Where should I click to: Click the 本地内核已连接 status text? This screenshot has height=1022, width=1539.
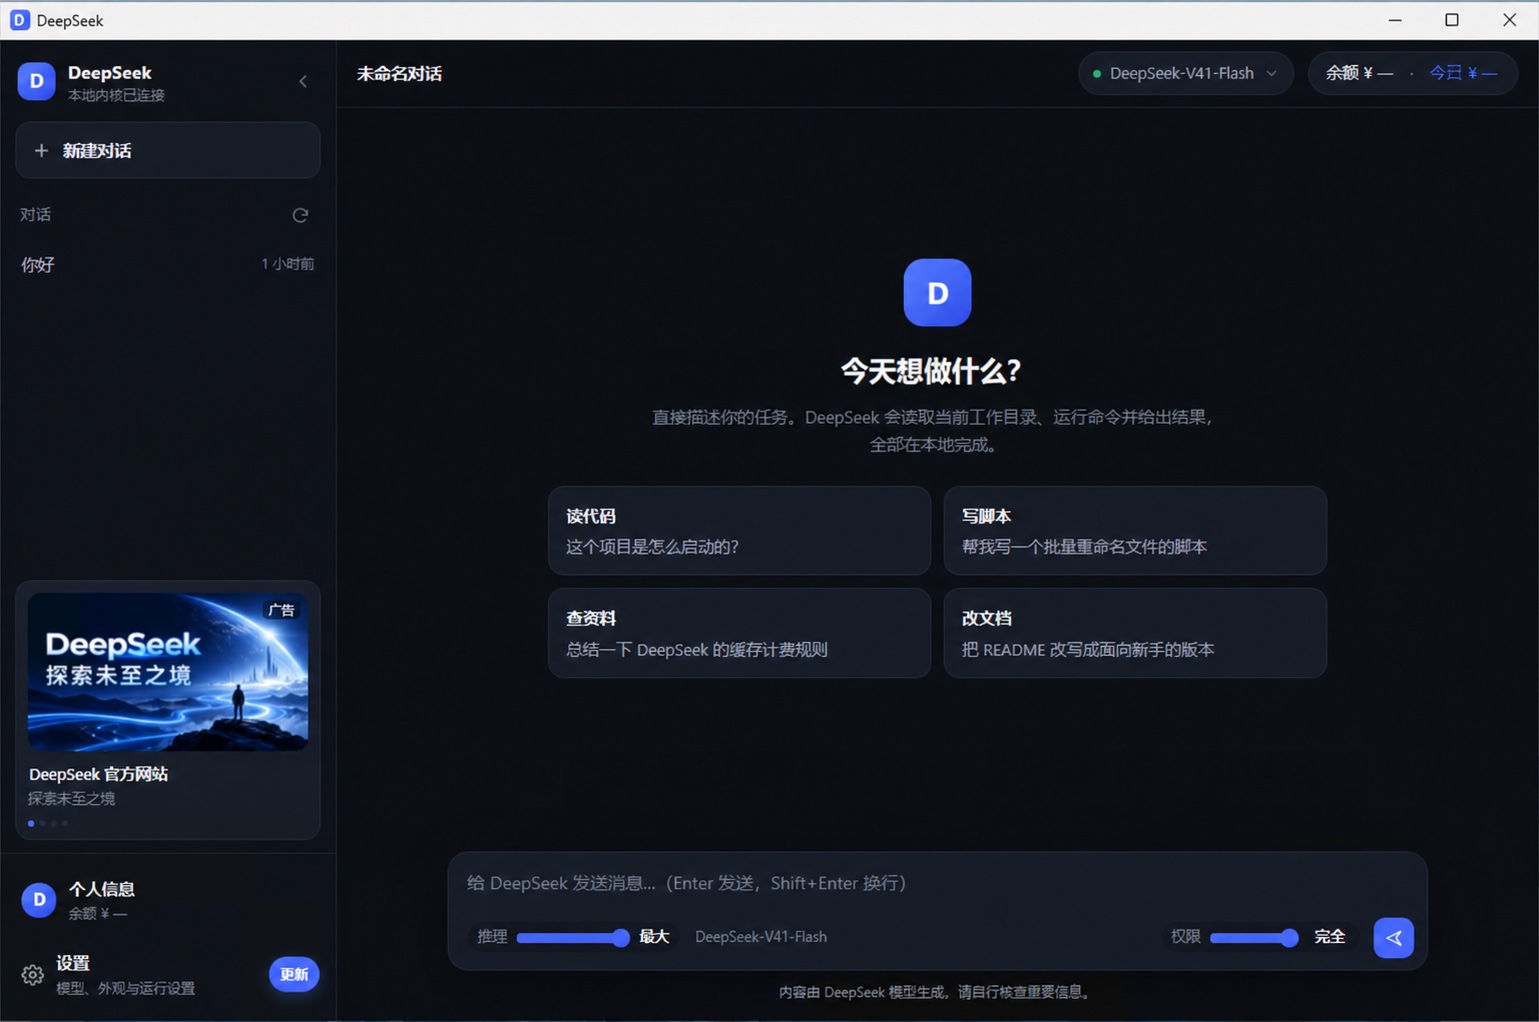pyautogui.click(x=116, y=95)
